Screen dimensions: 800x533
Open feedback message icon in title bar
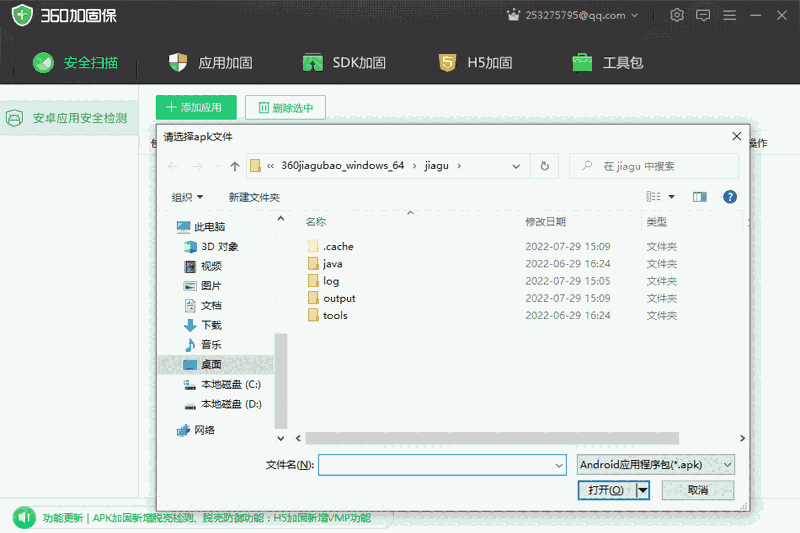pos(703,15)
